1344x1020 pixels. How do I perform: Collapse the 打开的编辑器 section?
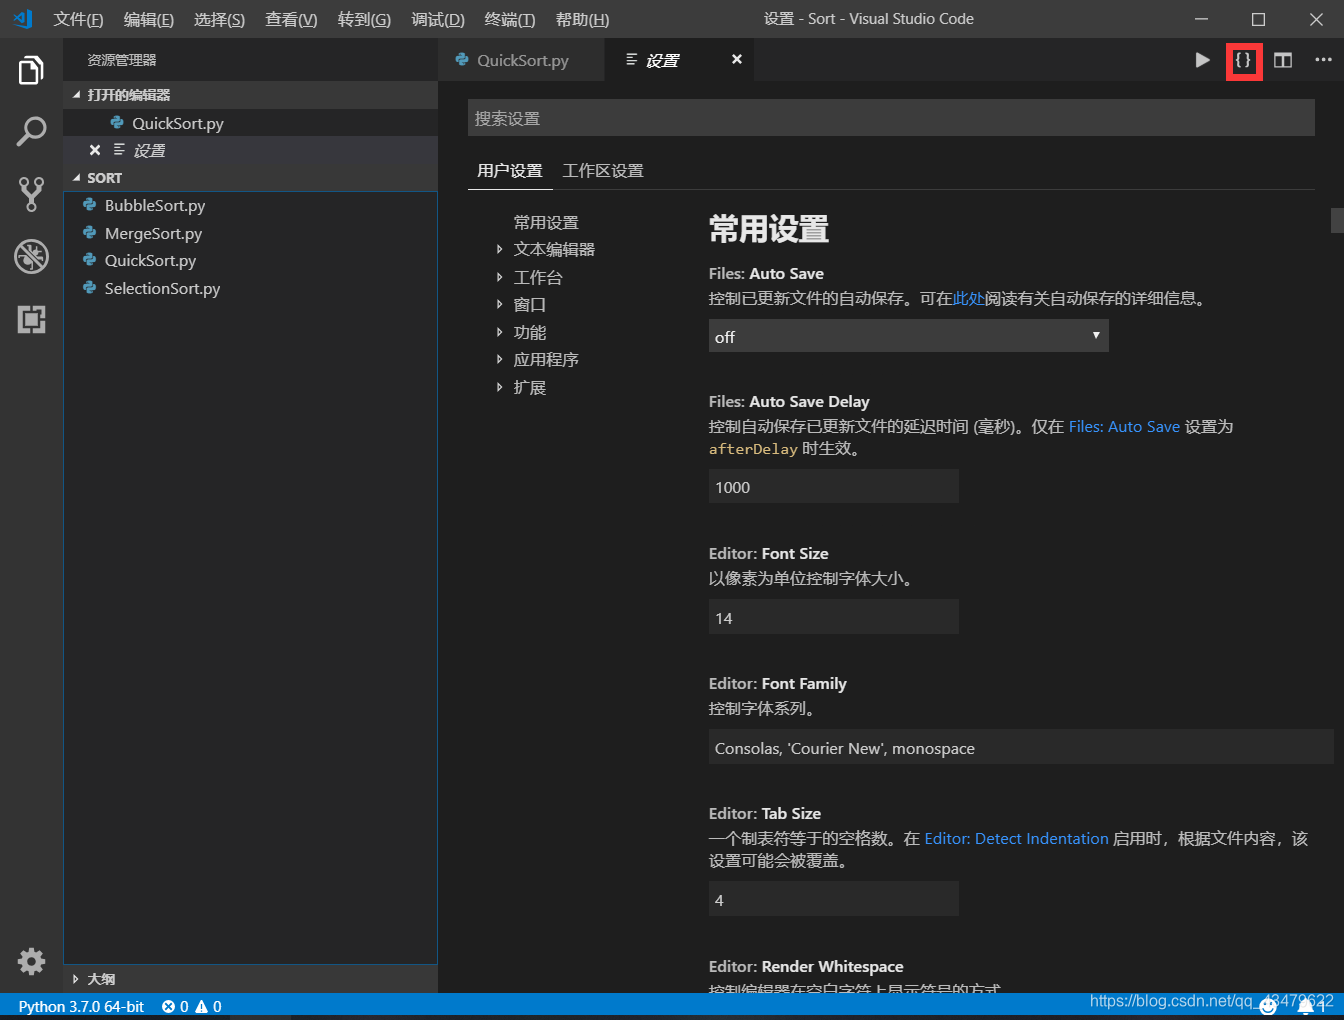pyautogui.click(x=250, y=95)
